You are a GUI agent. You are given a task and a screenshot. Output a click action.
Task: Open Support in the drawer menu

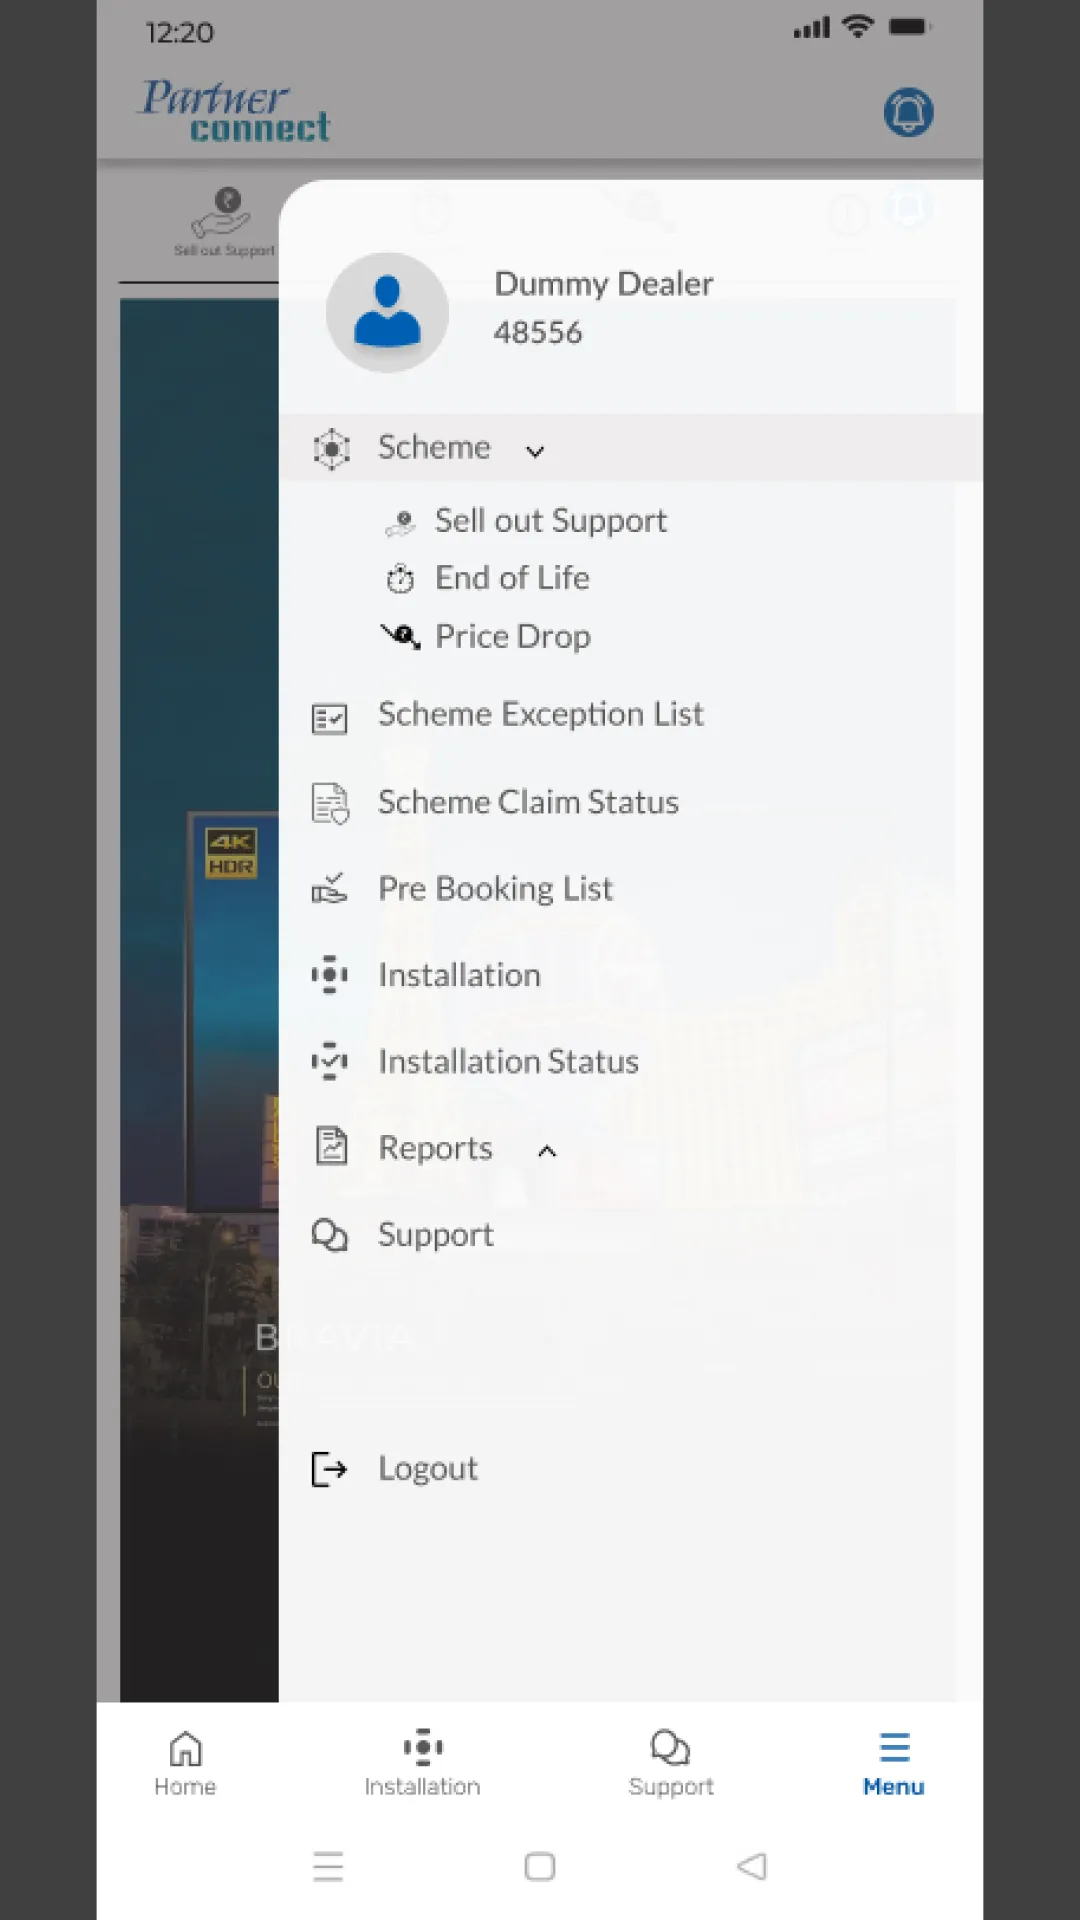435,1236
